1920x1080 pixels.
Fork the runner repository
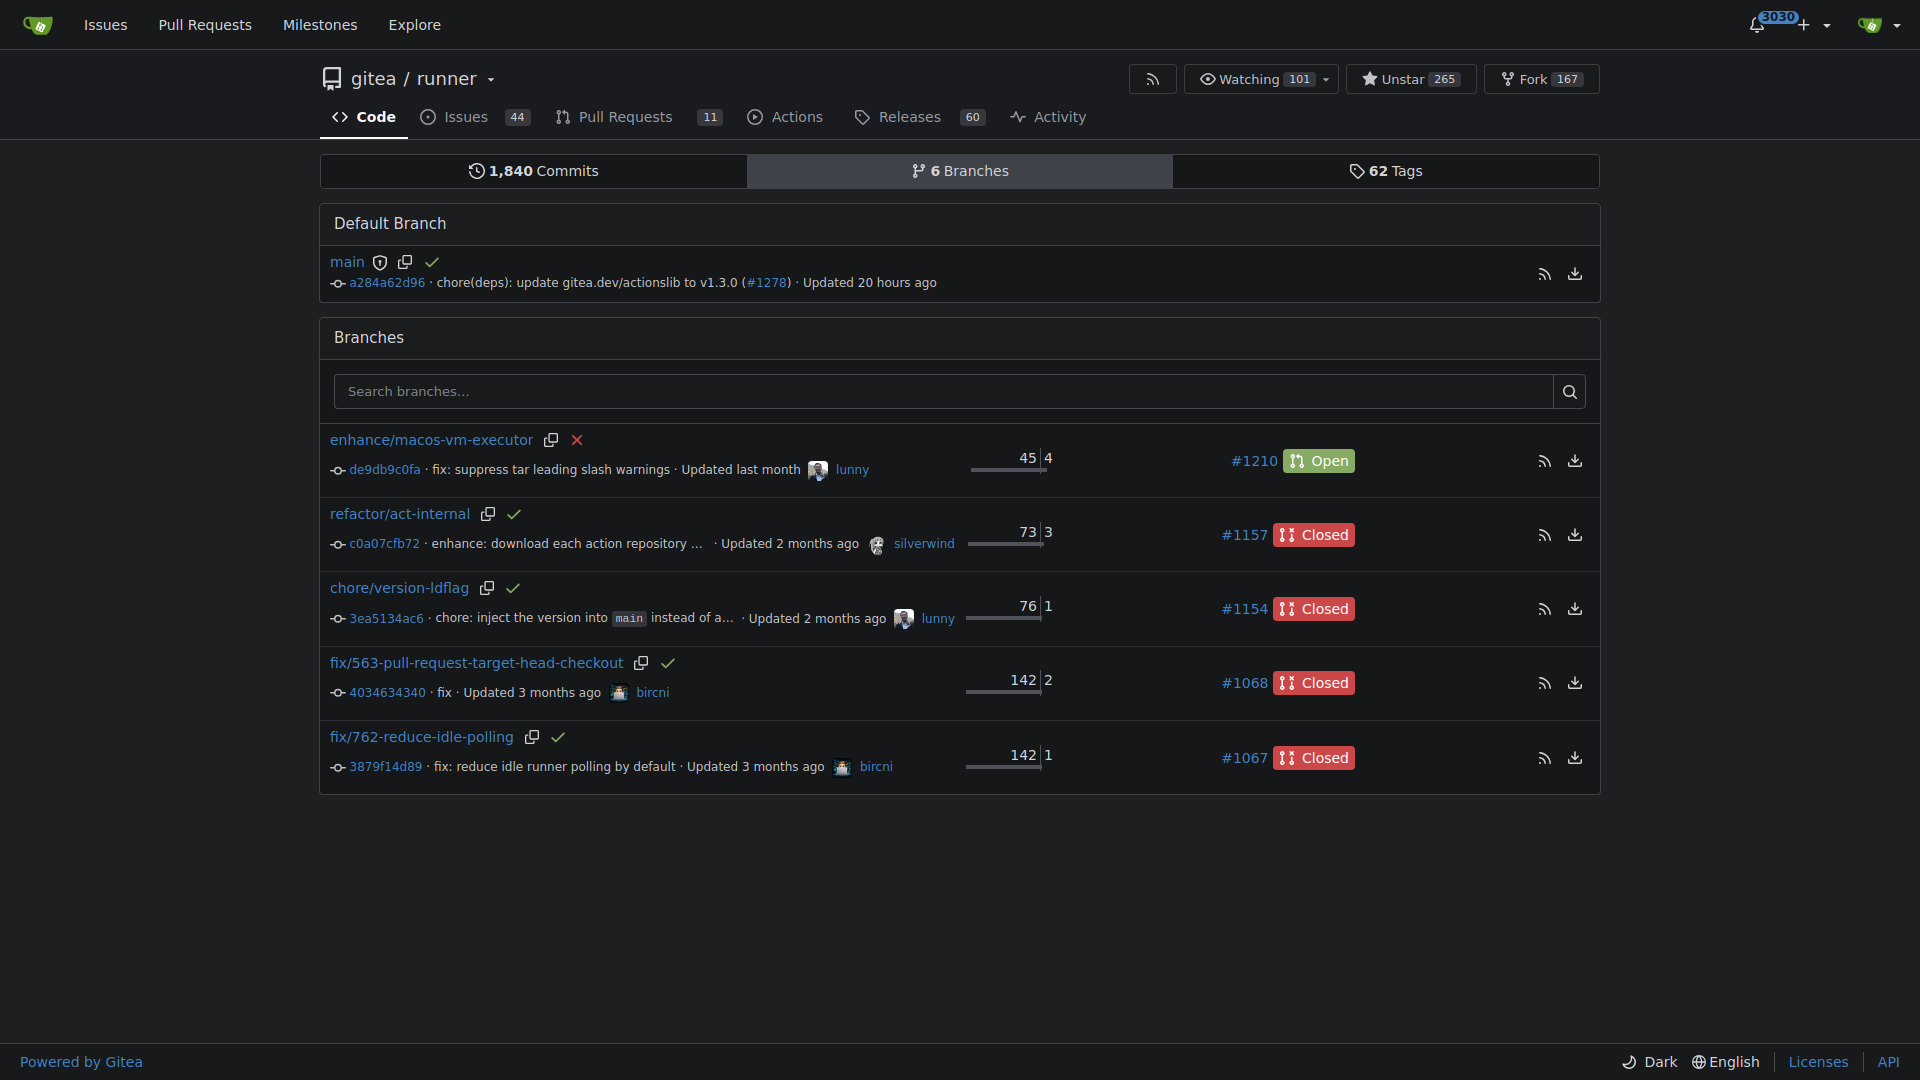tap(1541, 79)
